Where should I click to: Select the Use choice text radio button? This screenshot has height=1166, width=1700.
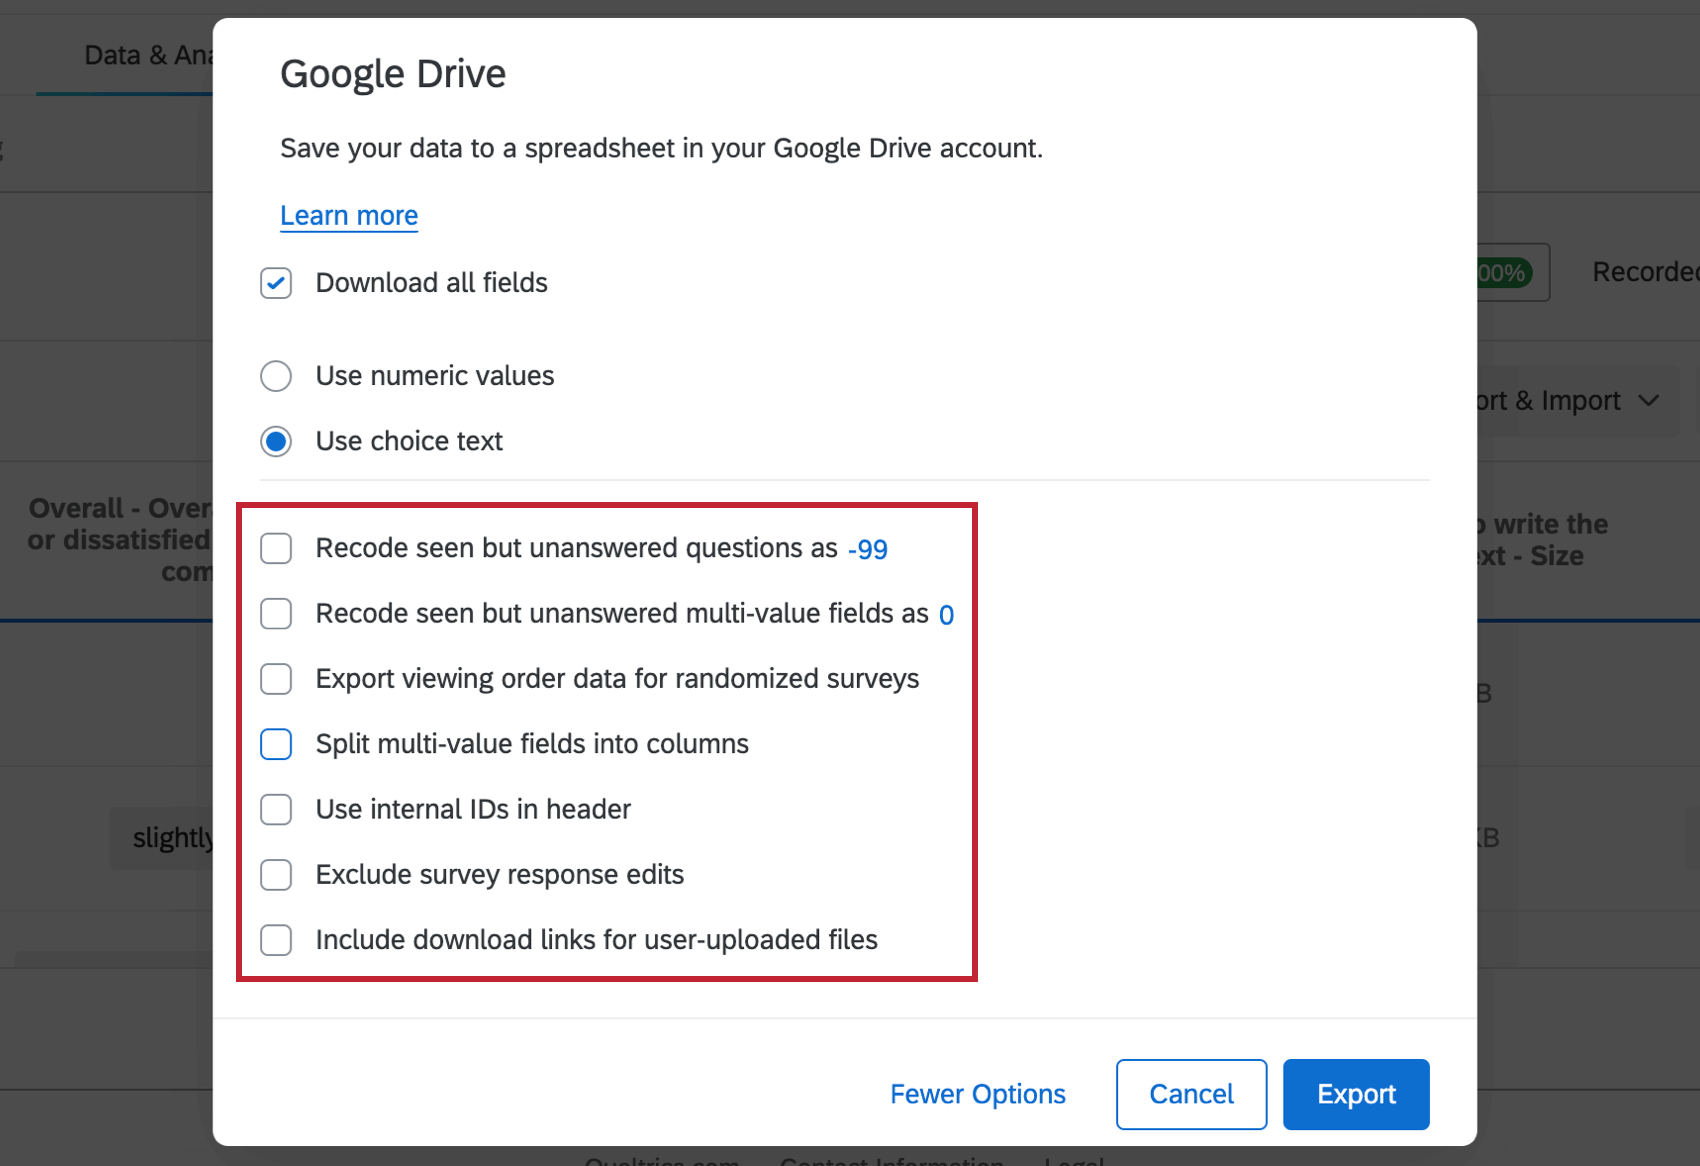pos(276,441)
